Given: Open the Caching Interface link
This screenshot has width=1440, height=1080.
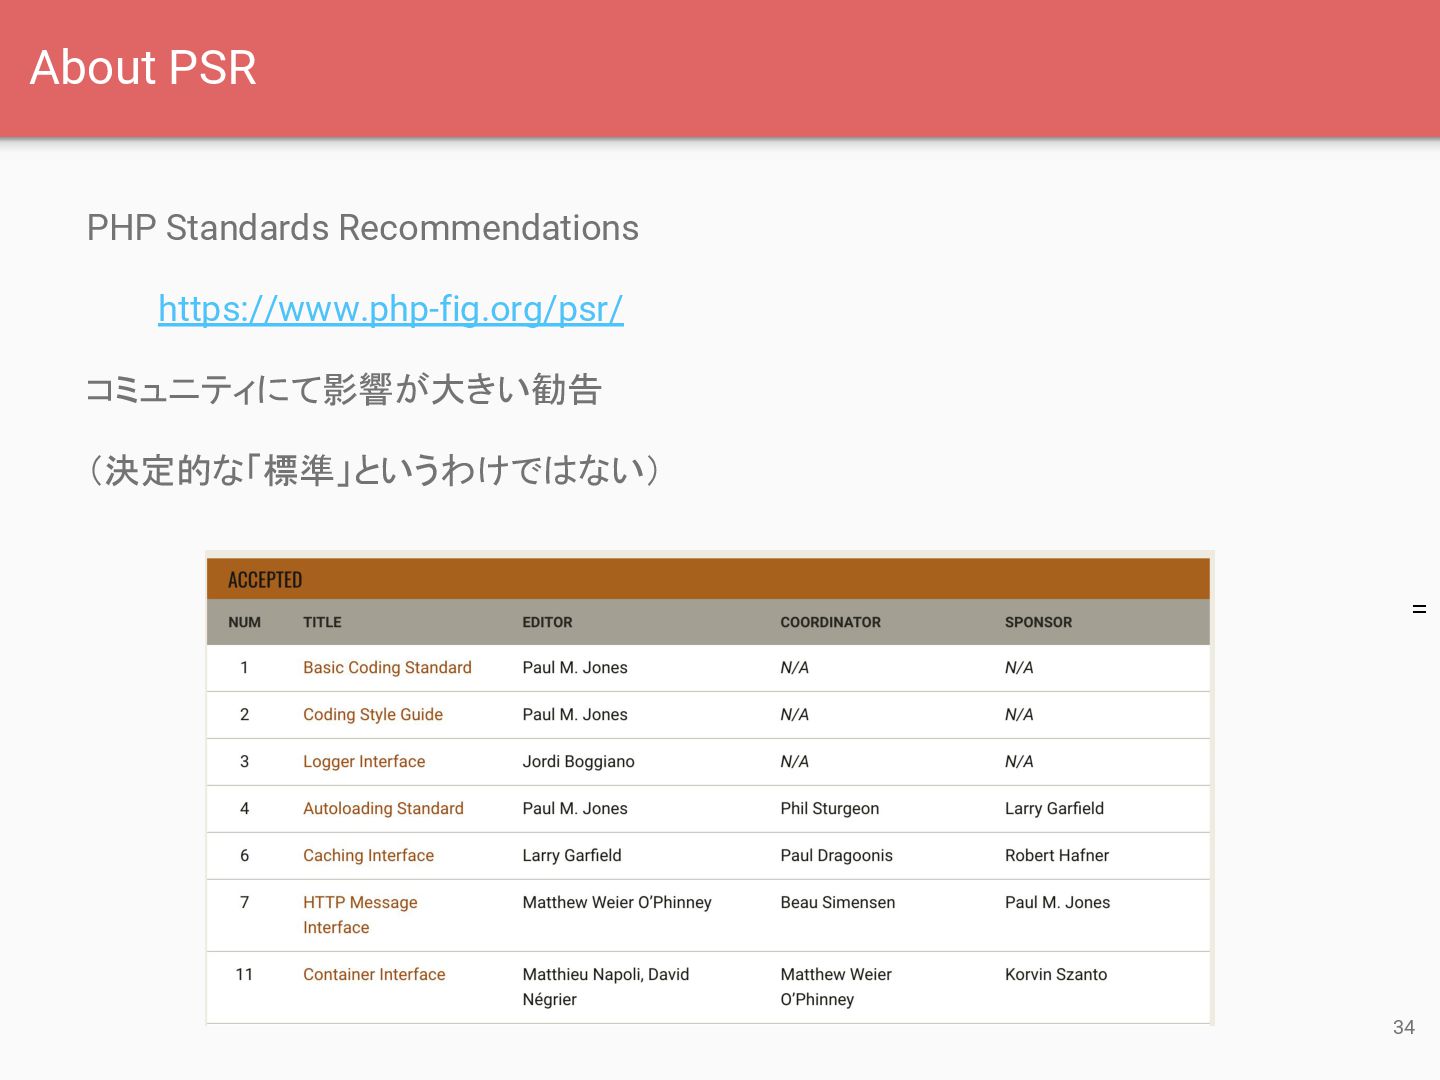Looking at the screenshot, I should click(x=368, y=855).
